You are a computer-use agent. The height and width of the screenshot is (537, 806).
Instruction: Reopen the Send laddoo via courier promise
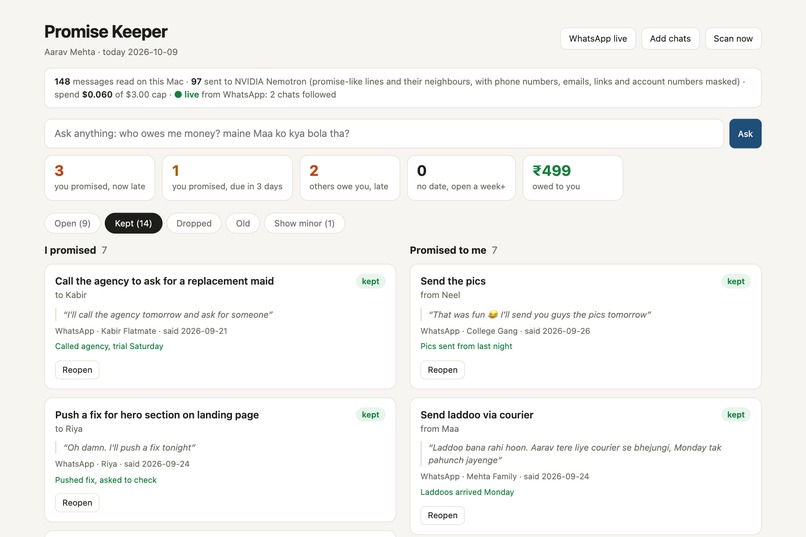pos(443,515)
